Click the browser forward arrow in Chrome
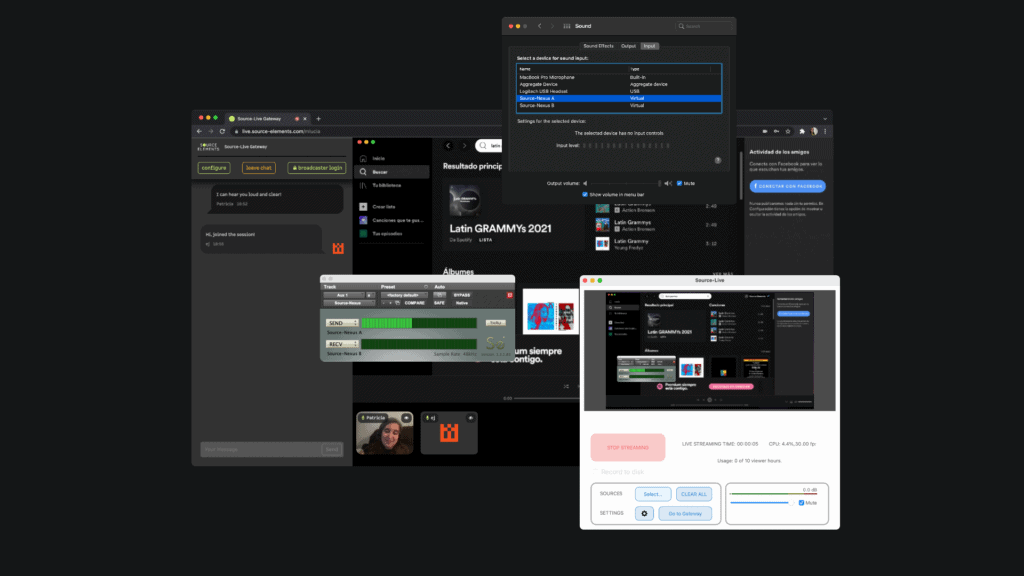 pyautogui.click(x=210, y=131)
